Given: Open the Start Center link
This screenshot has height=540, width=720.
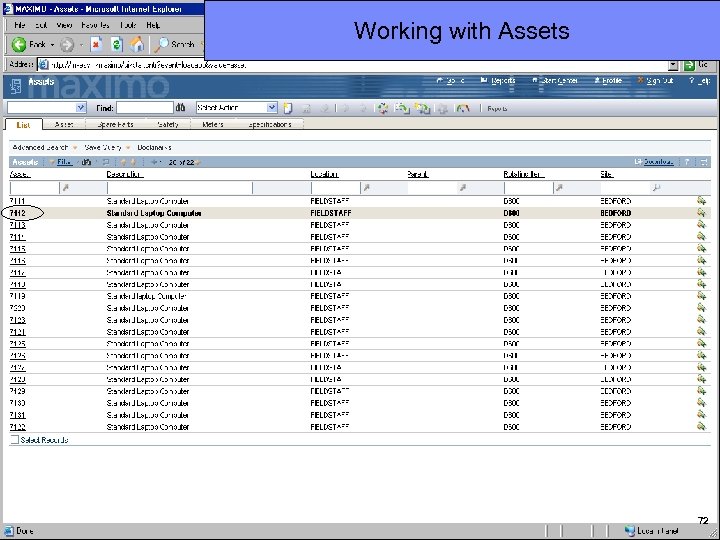Looking at the screenshot, I should pyautogui.click(x=555, y=81).
